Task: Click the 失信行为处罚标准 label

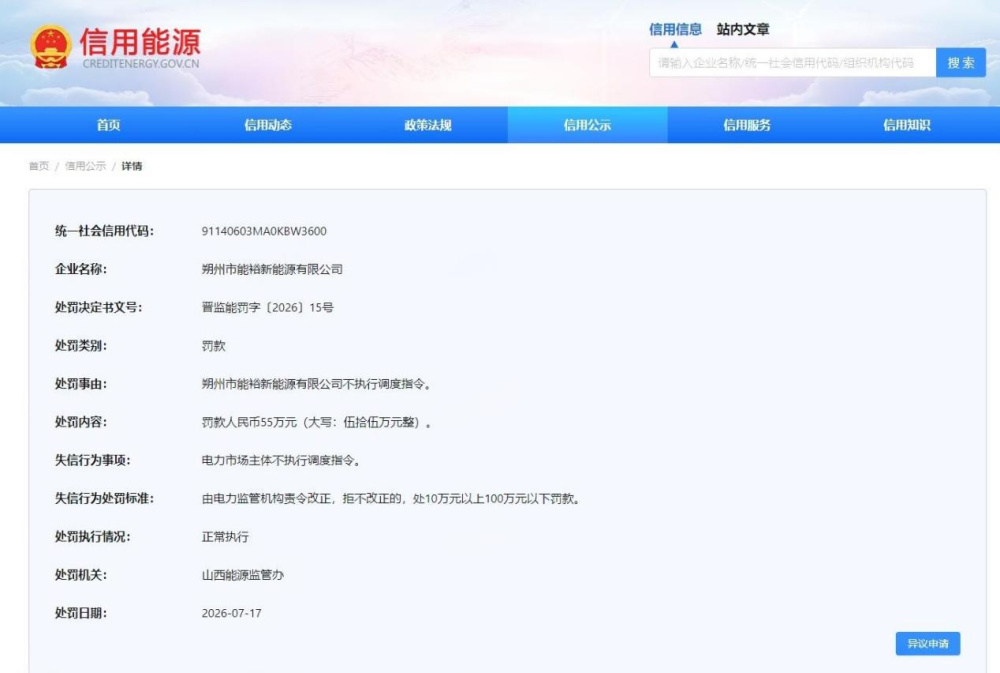Action: pyautogui.click(x=105, y=499)
